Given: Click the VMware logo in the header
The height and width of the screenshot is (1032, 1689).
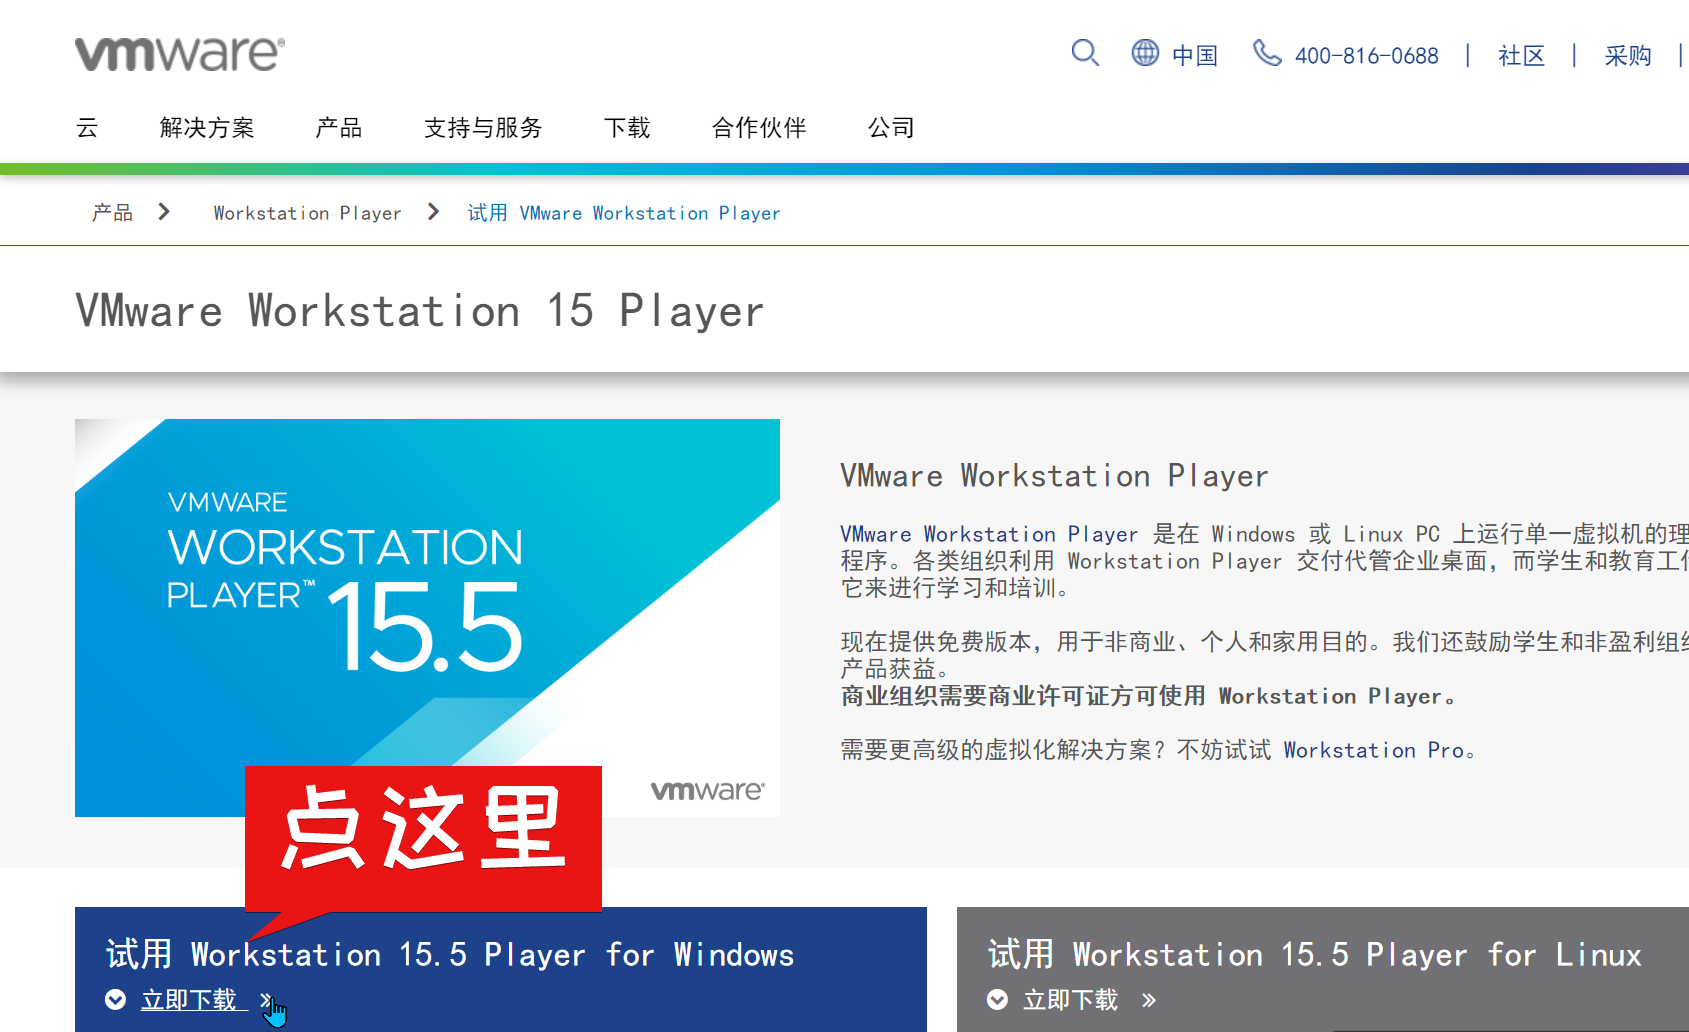Looking at the screenshot, I should pos(180,54).
